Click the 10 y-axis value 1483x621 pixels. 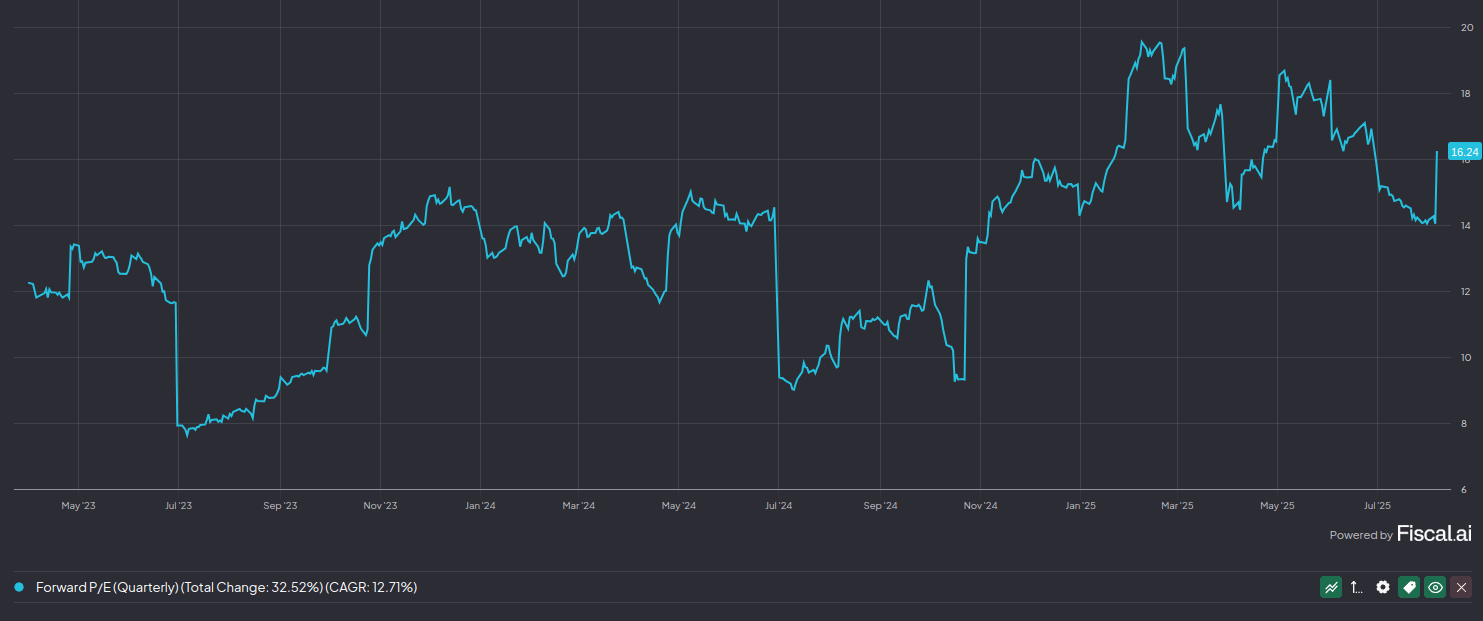1466,358
